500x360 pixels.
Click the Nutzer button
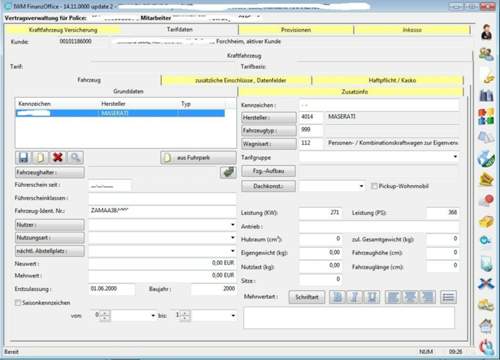point(50,225)
